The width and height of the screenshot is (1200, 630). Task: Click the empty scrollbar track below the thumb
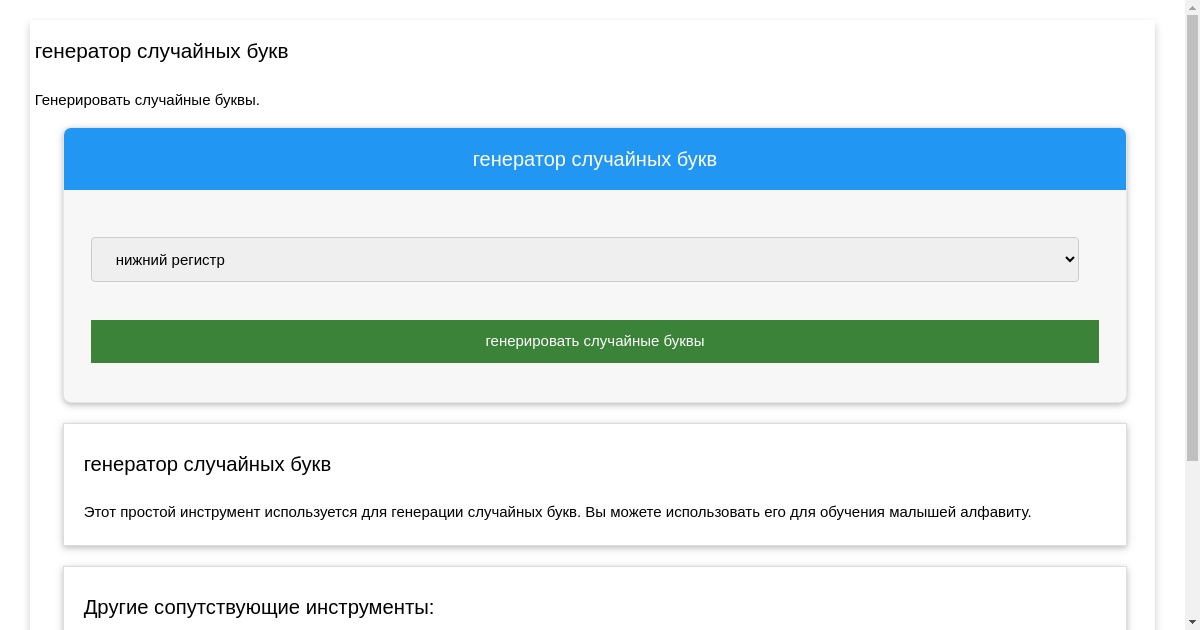(1192, 540)
